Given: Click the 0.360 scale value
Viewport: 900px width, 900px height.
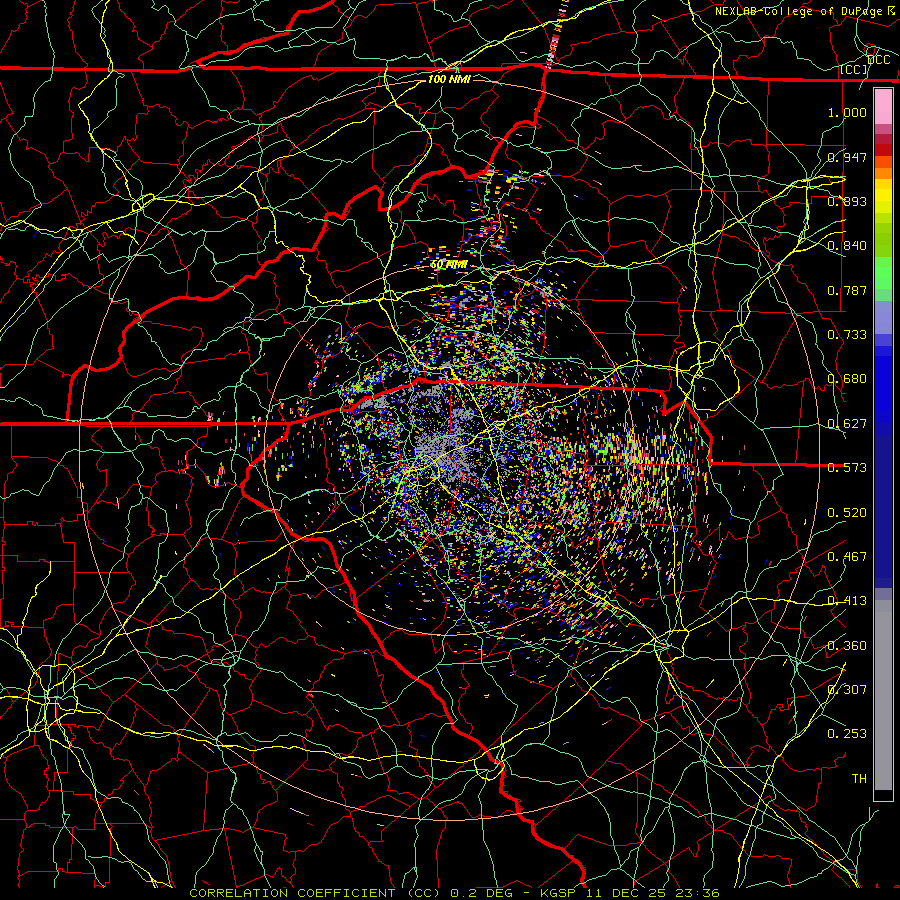Looking at the screenshot, I should 847,646.
